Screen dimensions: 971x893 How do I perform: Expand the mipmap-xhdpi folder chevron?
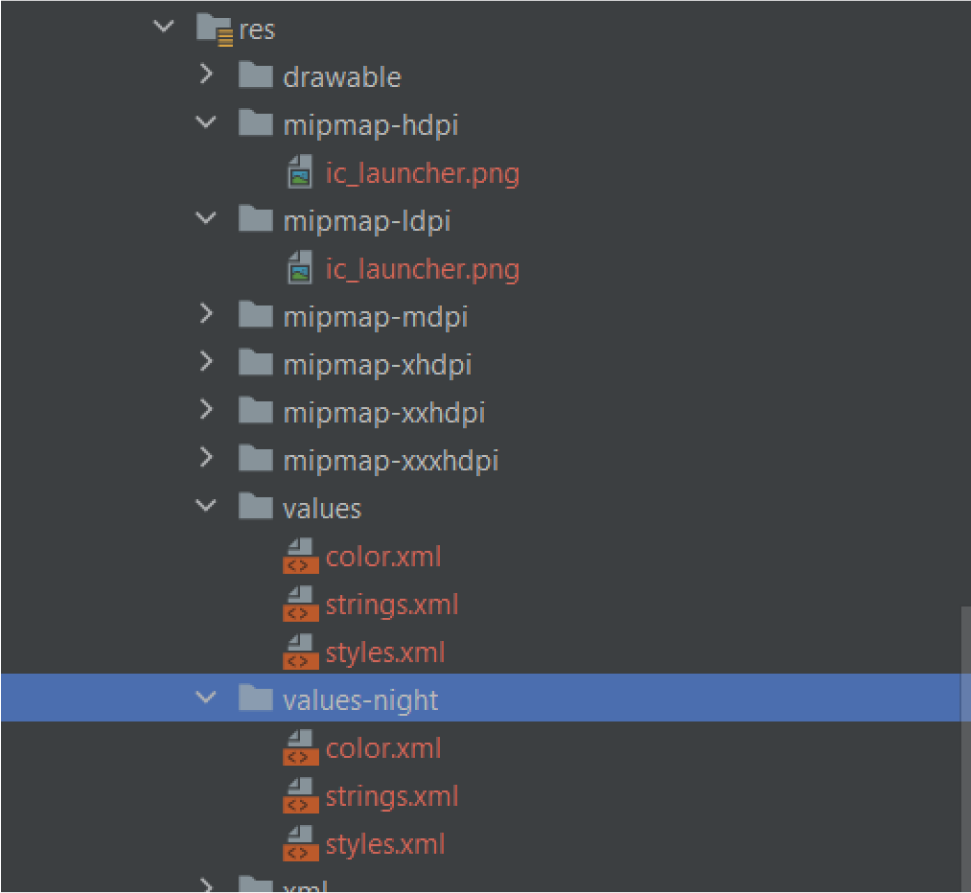[206, 362]
